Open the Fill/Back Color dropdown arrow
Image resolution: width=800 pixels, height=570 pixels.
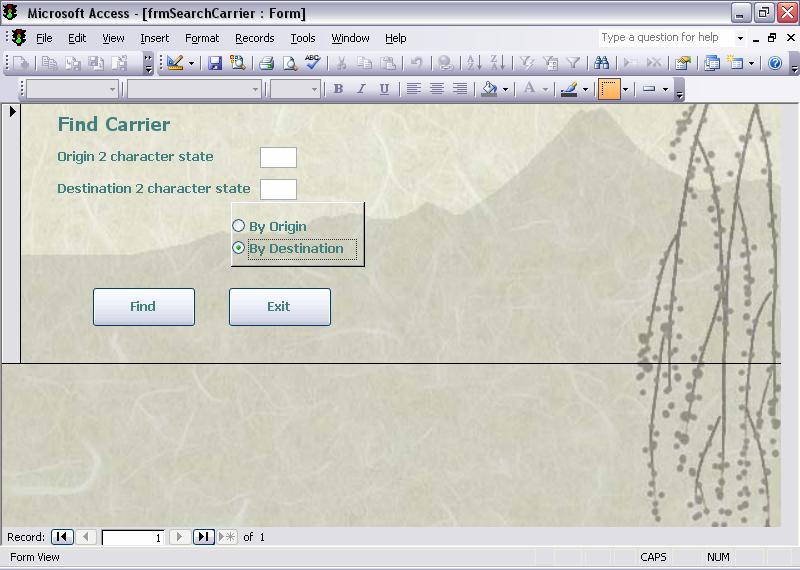[505, 89]
